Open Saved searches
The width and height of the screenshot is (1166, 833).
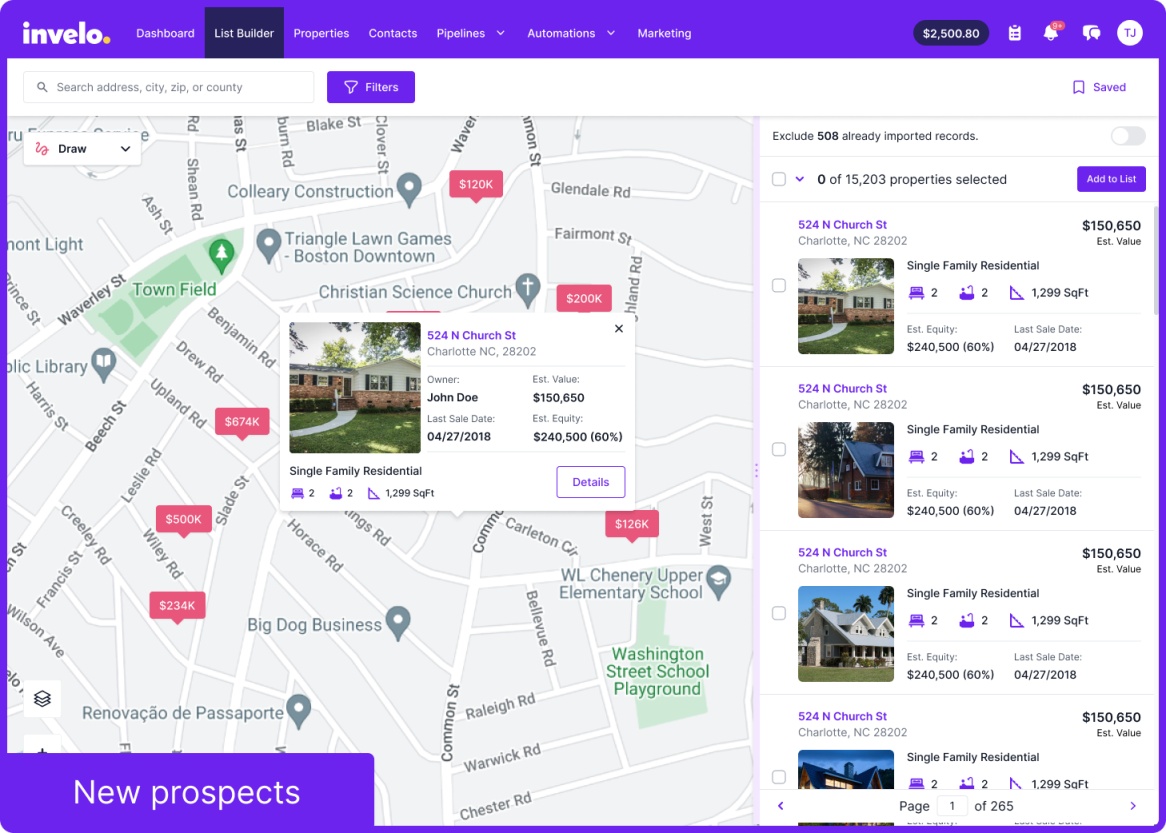click(1097, 87)
